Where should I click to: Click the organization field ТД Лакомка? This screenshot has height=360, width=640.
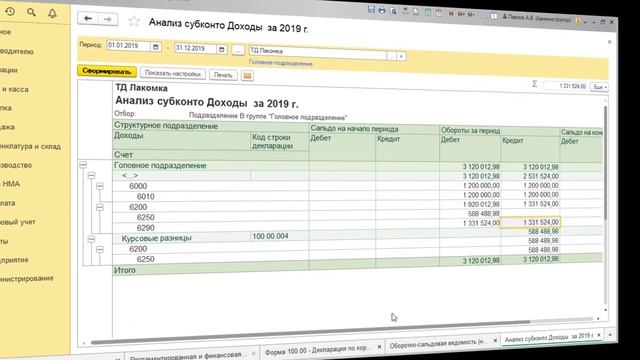pyautogui.click(x=318, y=52)
